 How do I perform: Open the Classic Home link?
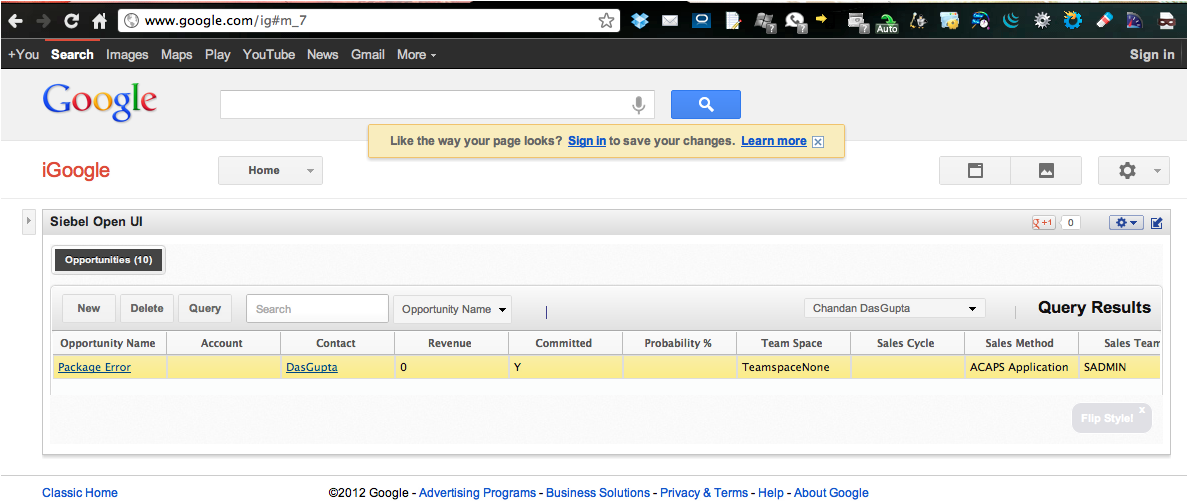pos(80,492)
